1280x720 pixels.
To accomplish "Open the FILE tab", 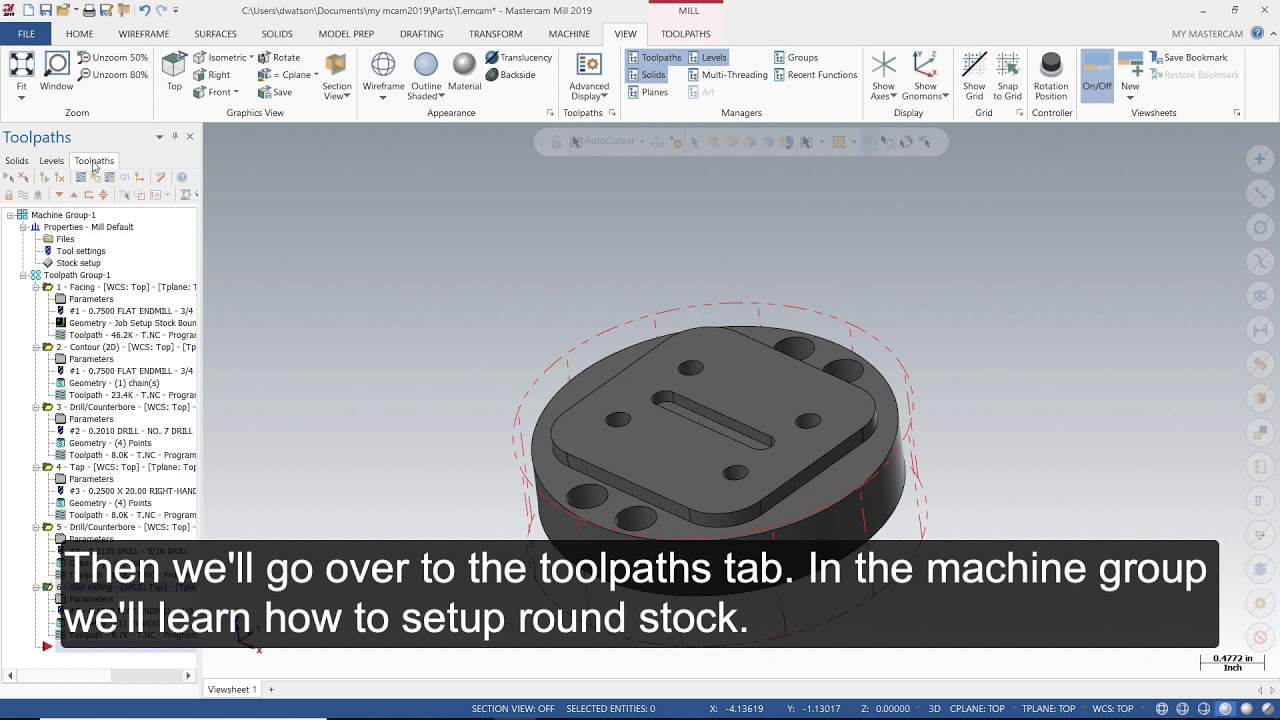I will tap(26, 34).
